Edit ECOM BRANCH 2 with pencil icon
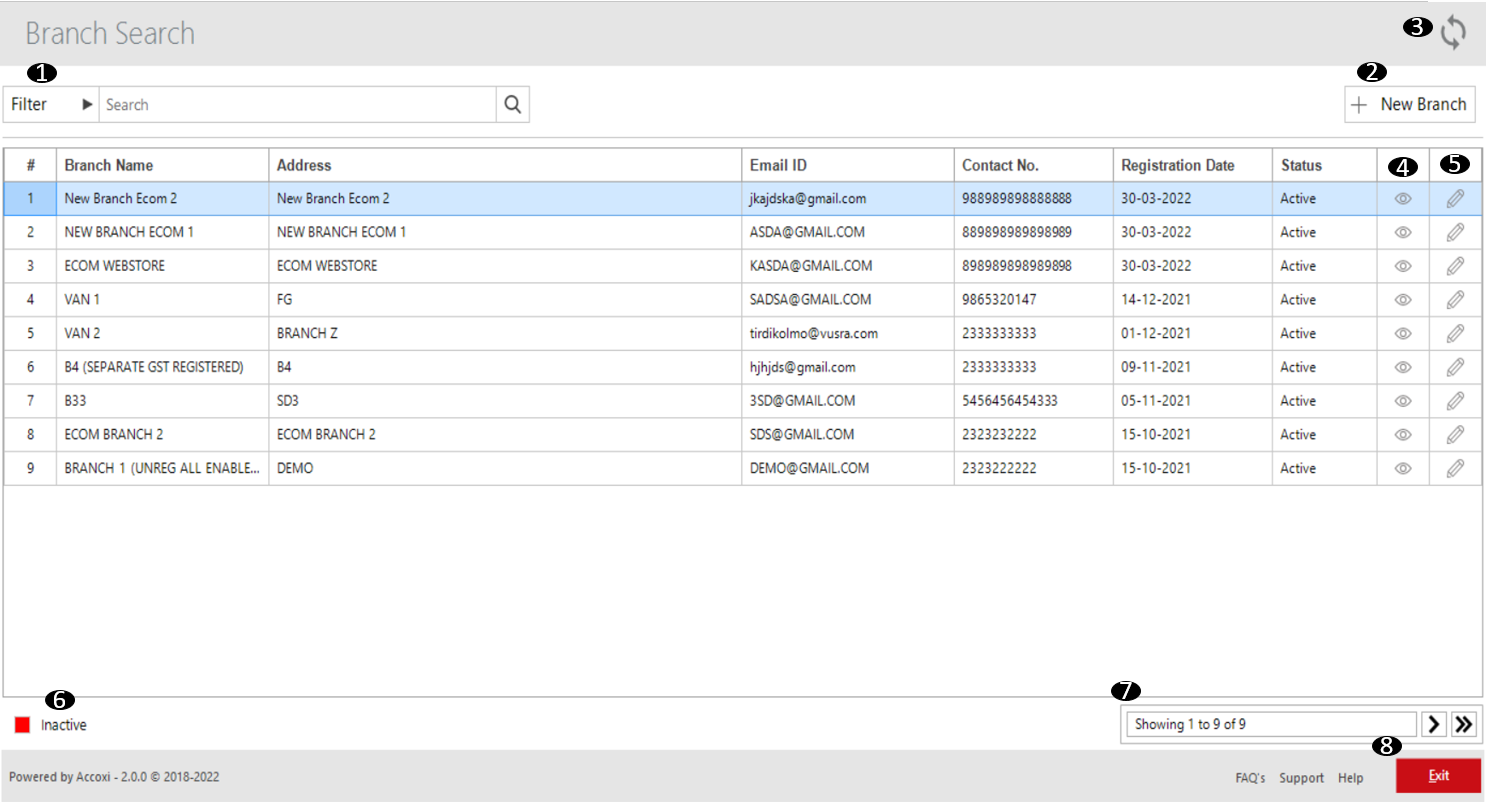1486x802 pixels. 1455,435
